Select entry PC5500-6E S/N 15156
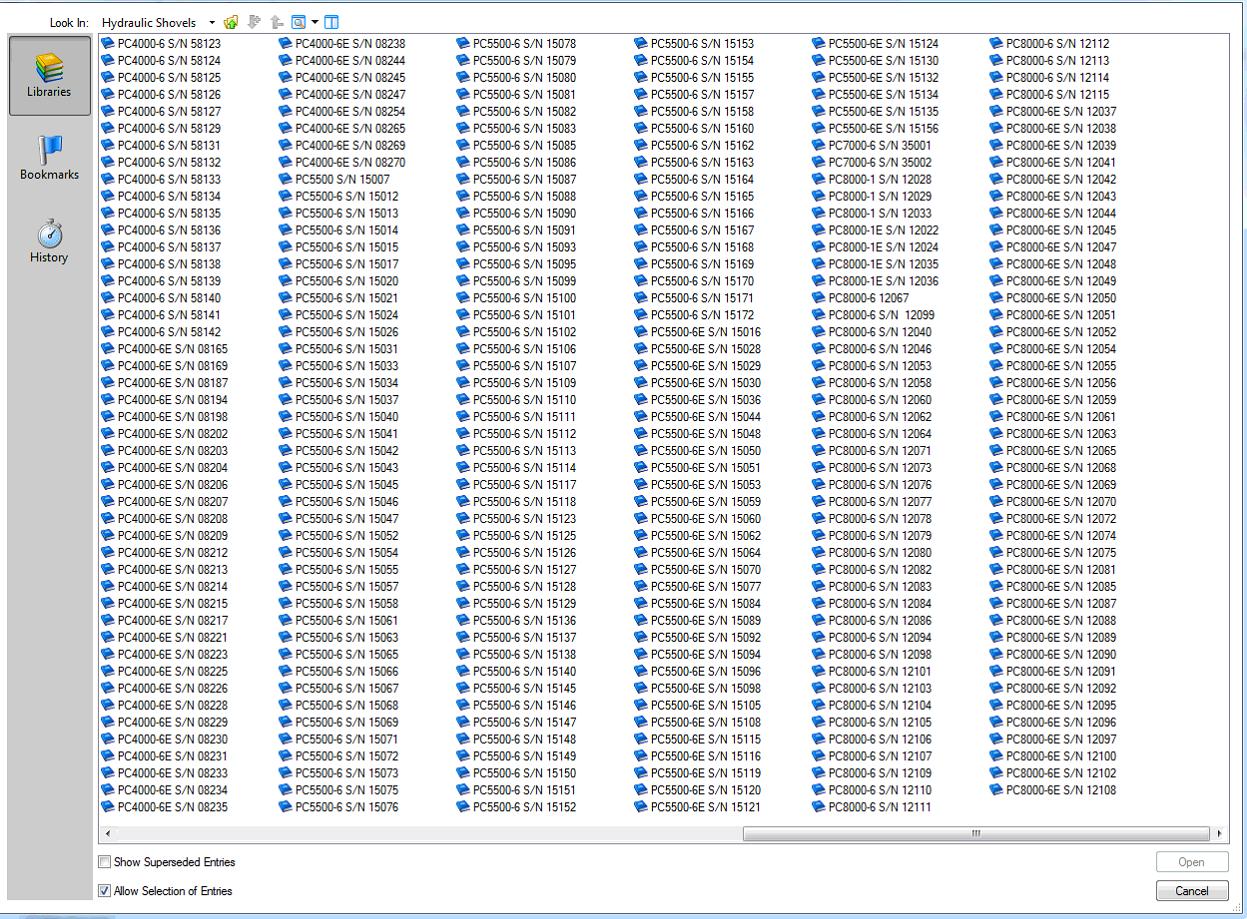Viewport: 1247px width, 919px height. click(883, 129)
